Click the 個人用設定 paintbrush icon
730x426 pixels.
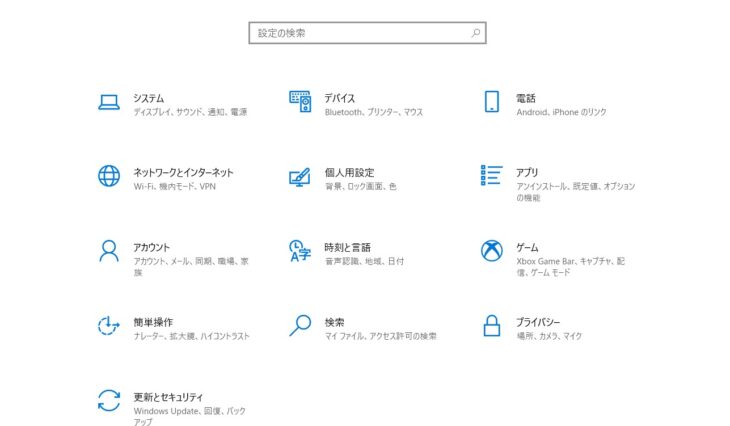pyautogui.click(x=300, y=177)
